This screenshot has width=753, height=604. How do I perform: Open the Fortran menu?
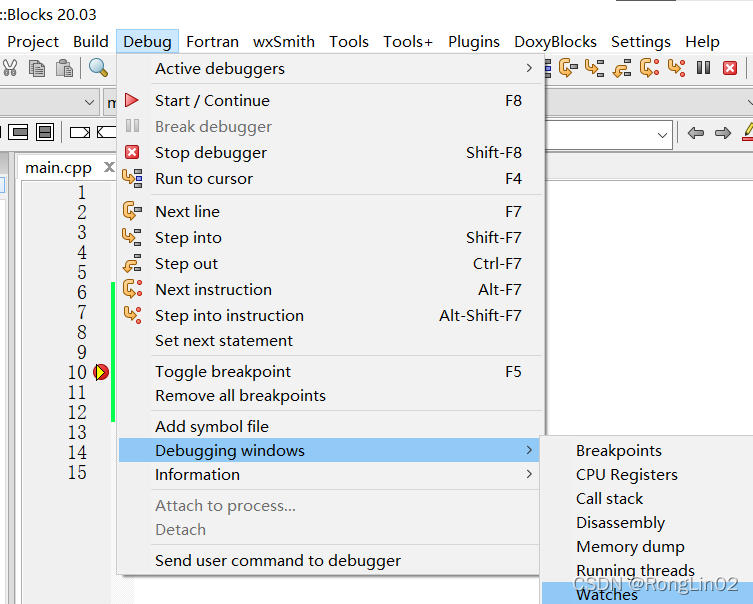click(213, 42)
